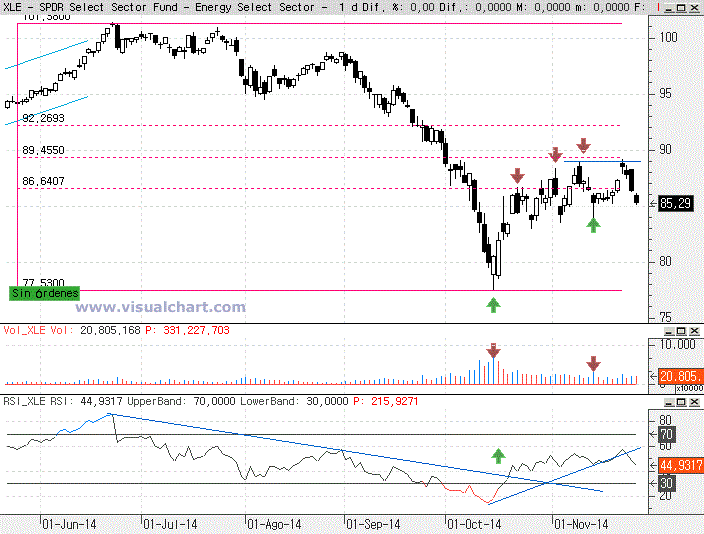Screen dimensions: 704x534
Task: Click the 01-Ago-14 date axis label
Action: click(x=274, y=524)
